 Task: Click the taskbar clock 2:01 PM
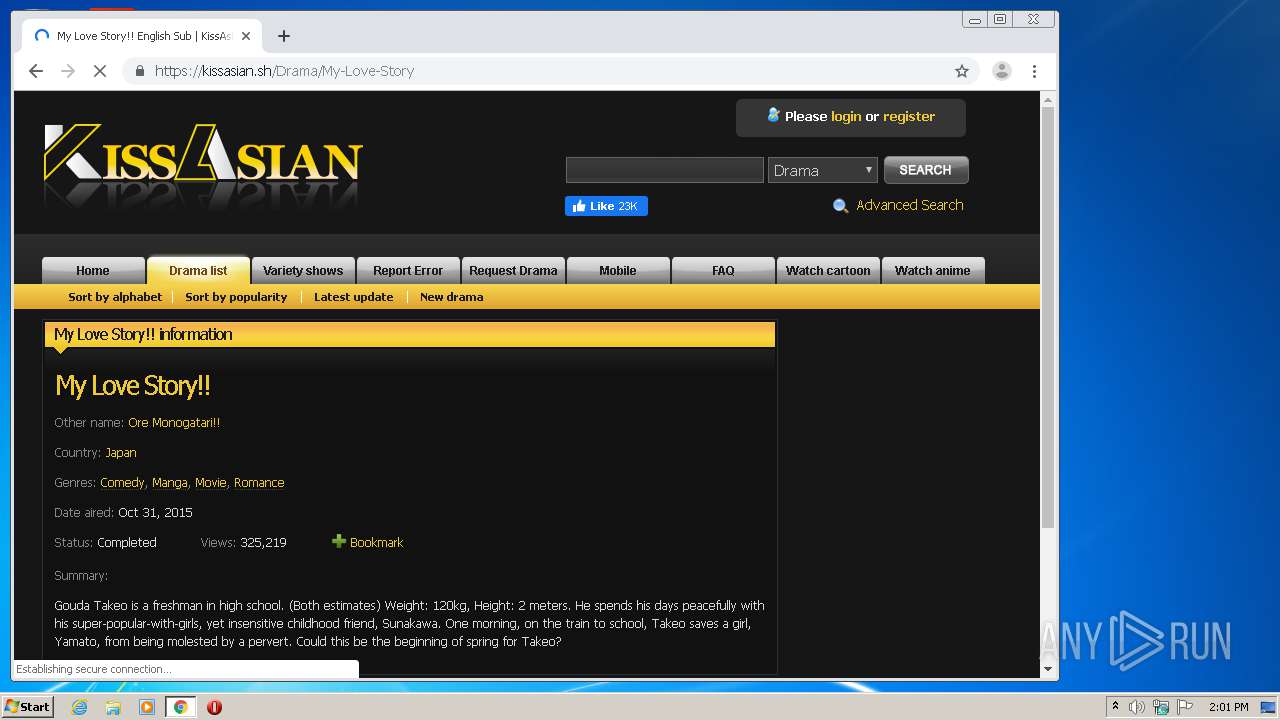pos(1229,707)
